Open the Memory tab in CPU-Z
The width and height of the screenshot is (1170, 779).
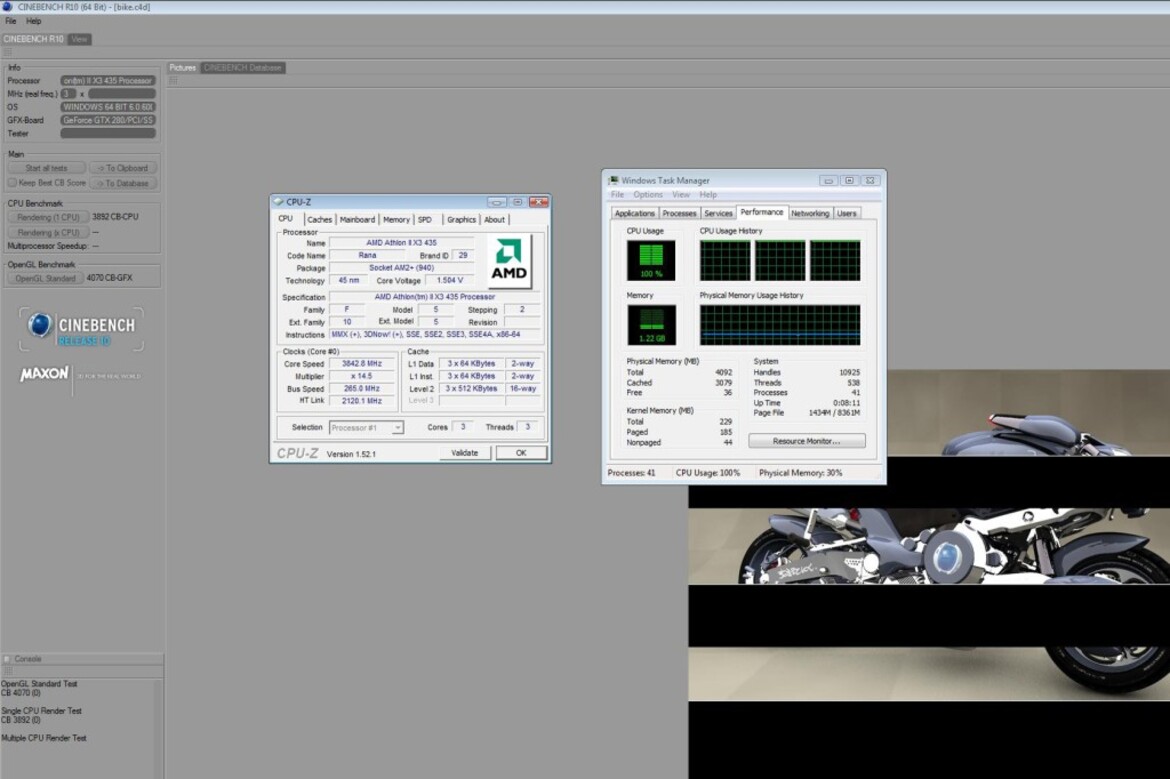tap(396, 219)
